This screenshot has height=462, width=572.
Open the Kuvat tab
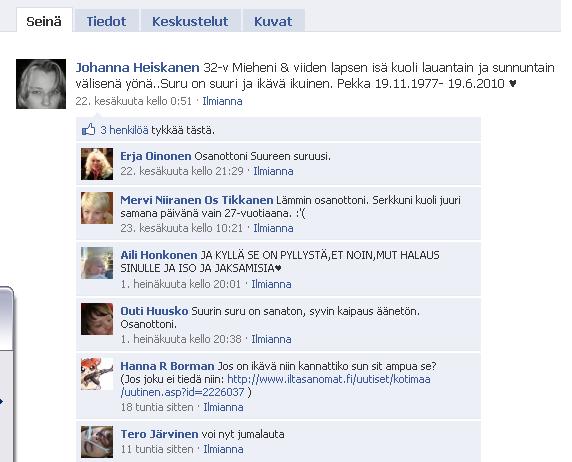(x=273, y=21)
